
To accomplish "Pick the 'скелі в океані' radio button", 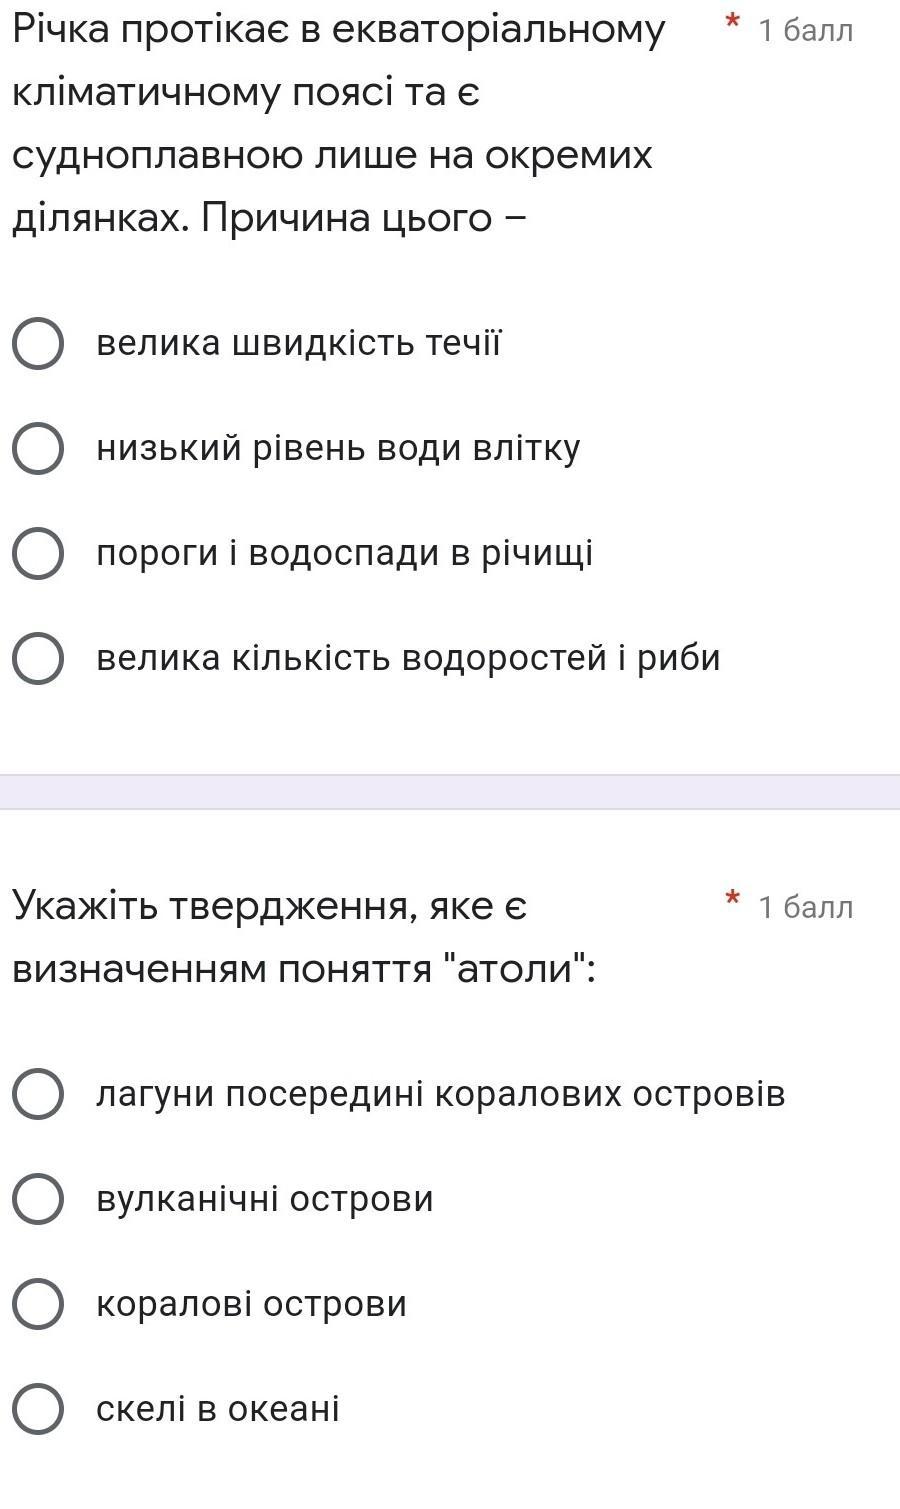I will (x=38, y=1409).
